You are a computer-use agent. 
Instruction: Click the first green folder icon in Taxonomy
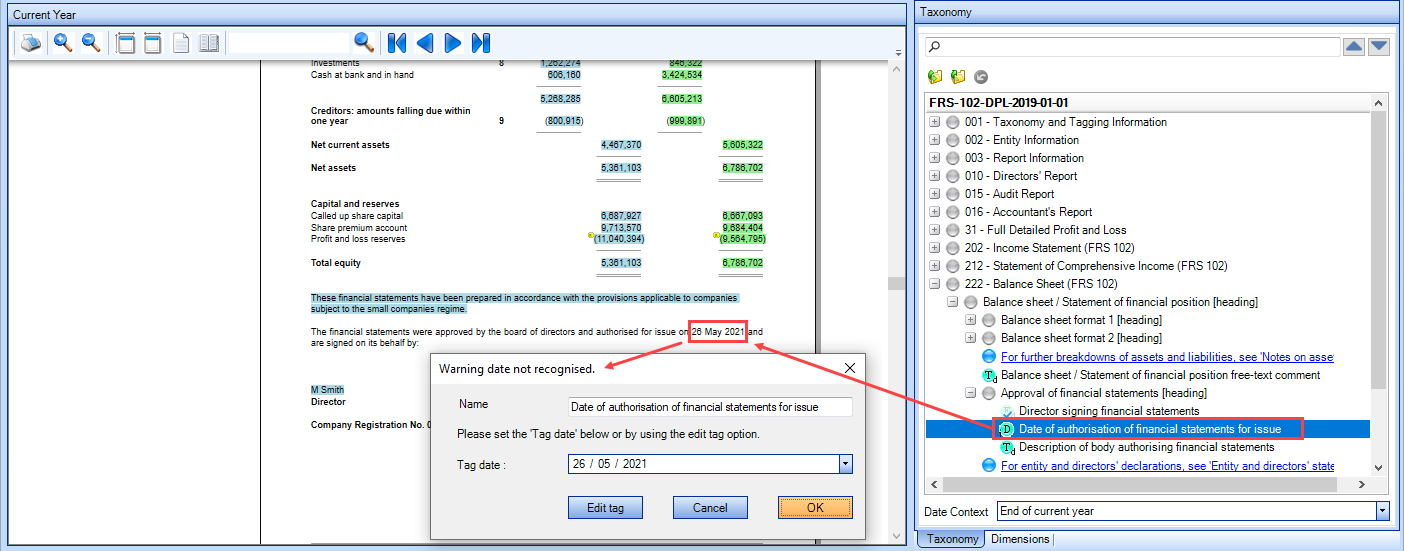[935, 77]
